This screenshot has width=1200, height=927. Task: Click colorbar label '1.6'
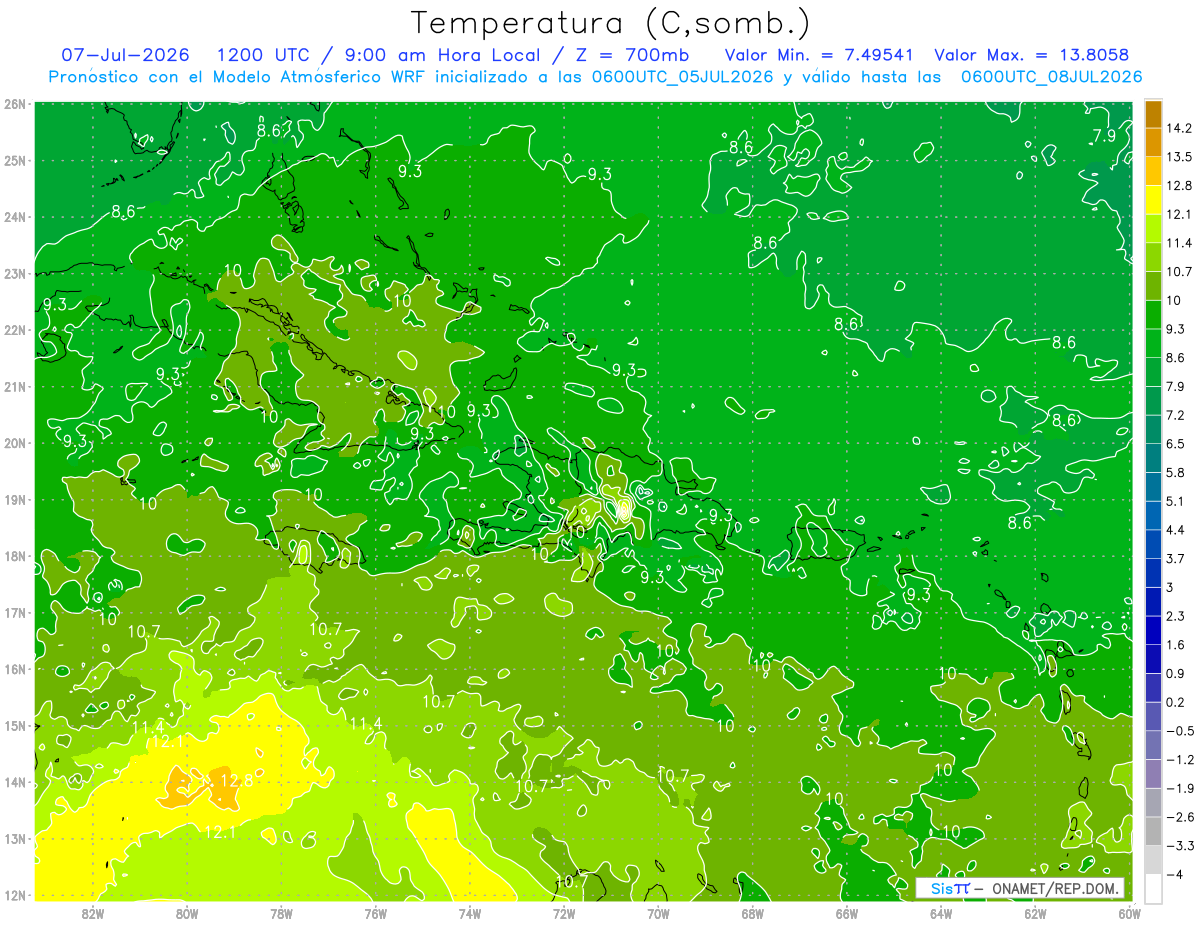(x=1176, y=645)
